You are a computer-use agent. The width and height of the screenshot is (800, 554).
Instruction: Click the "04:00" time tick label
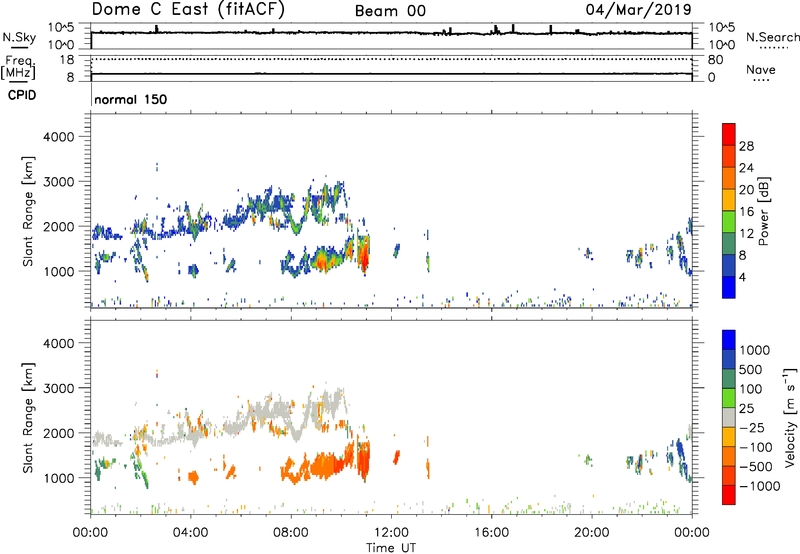tap(190, 533)
